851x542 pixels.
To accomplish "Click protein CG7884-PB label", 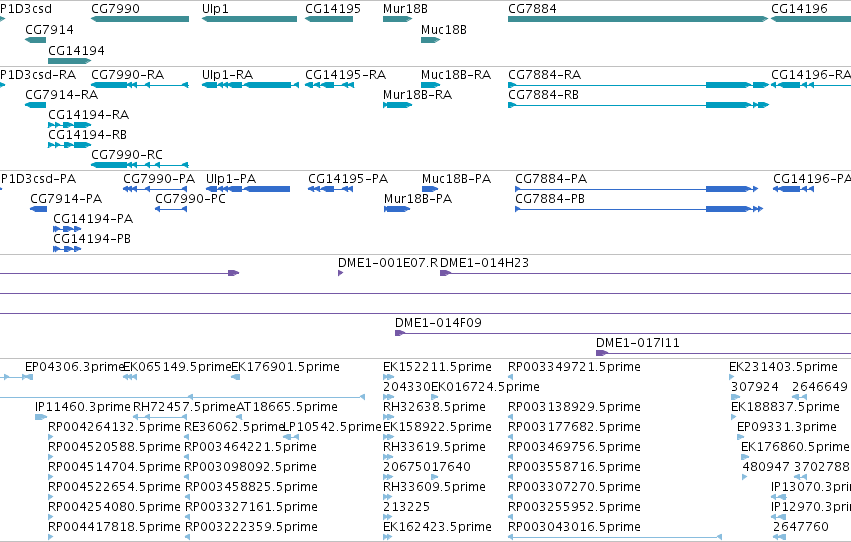I will pyautogui.click(x=550, y=199).
